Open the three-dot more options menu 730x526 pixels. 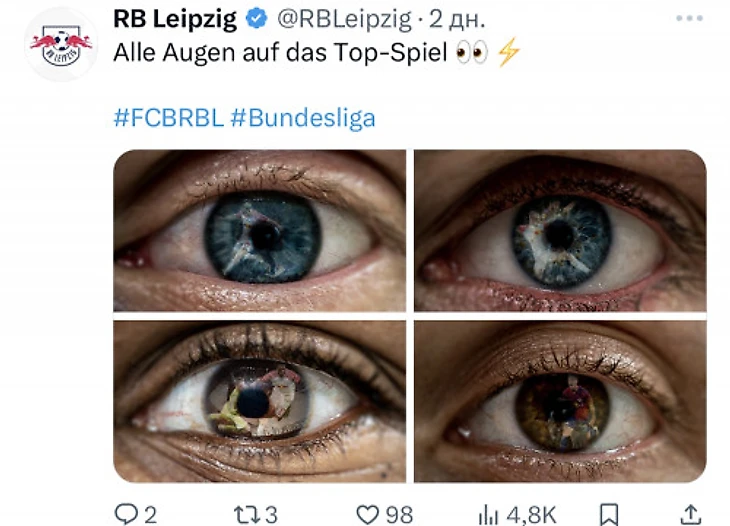(x=689, y=18)
